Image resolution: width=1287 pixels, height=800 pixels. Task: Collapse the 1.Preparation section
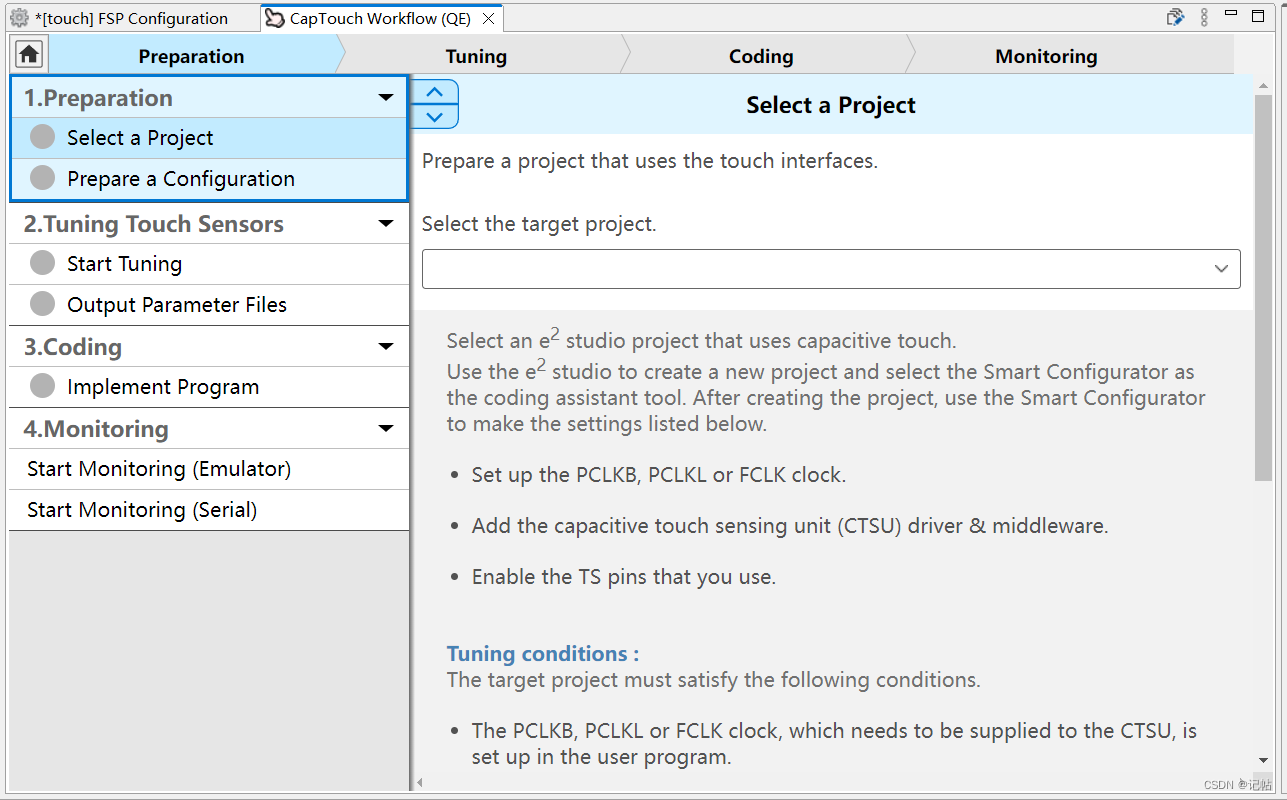pos(386,98)
